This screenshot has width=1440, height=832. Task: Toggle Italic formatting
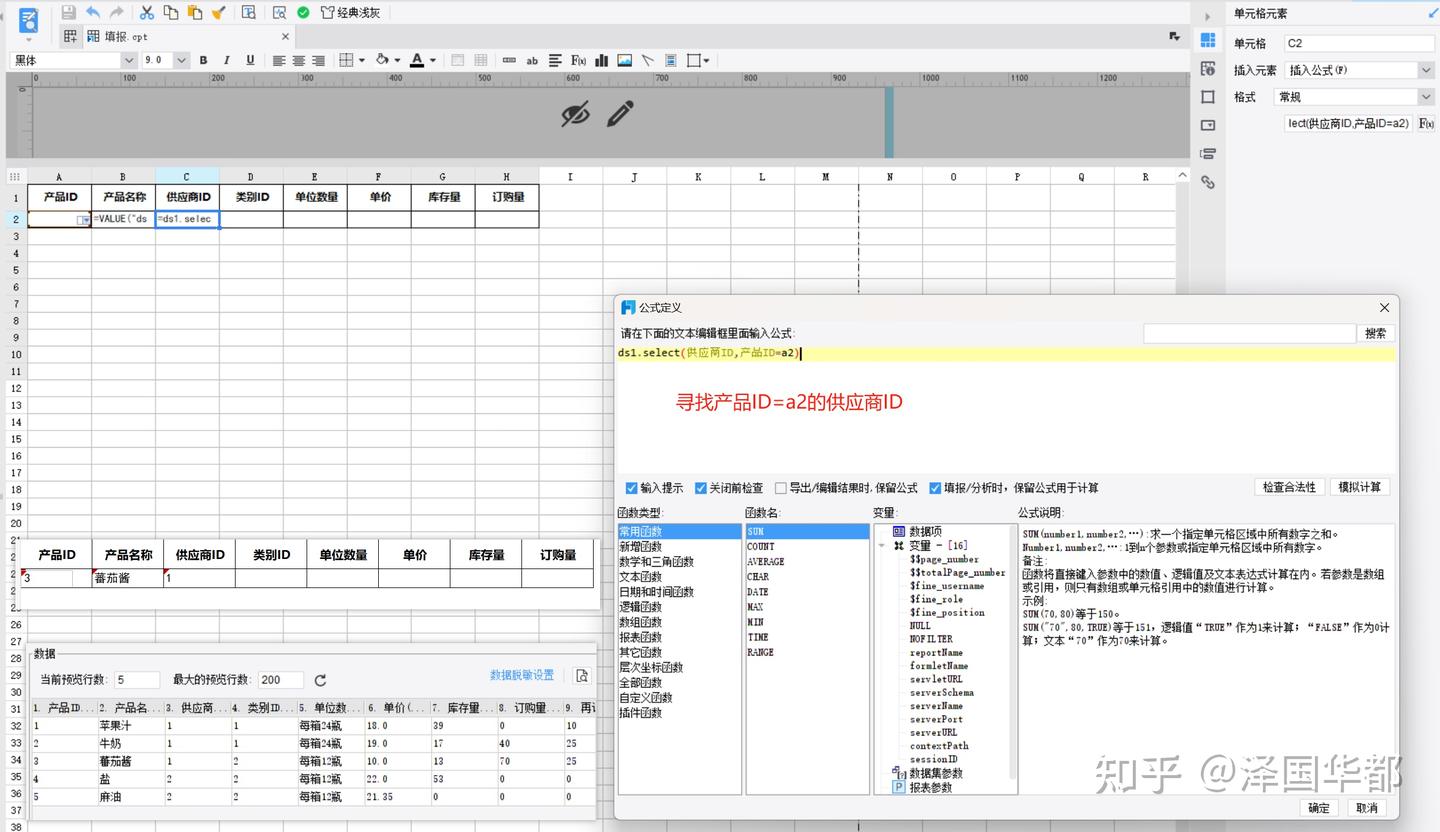[x=227, y=60]
